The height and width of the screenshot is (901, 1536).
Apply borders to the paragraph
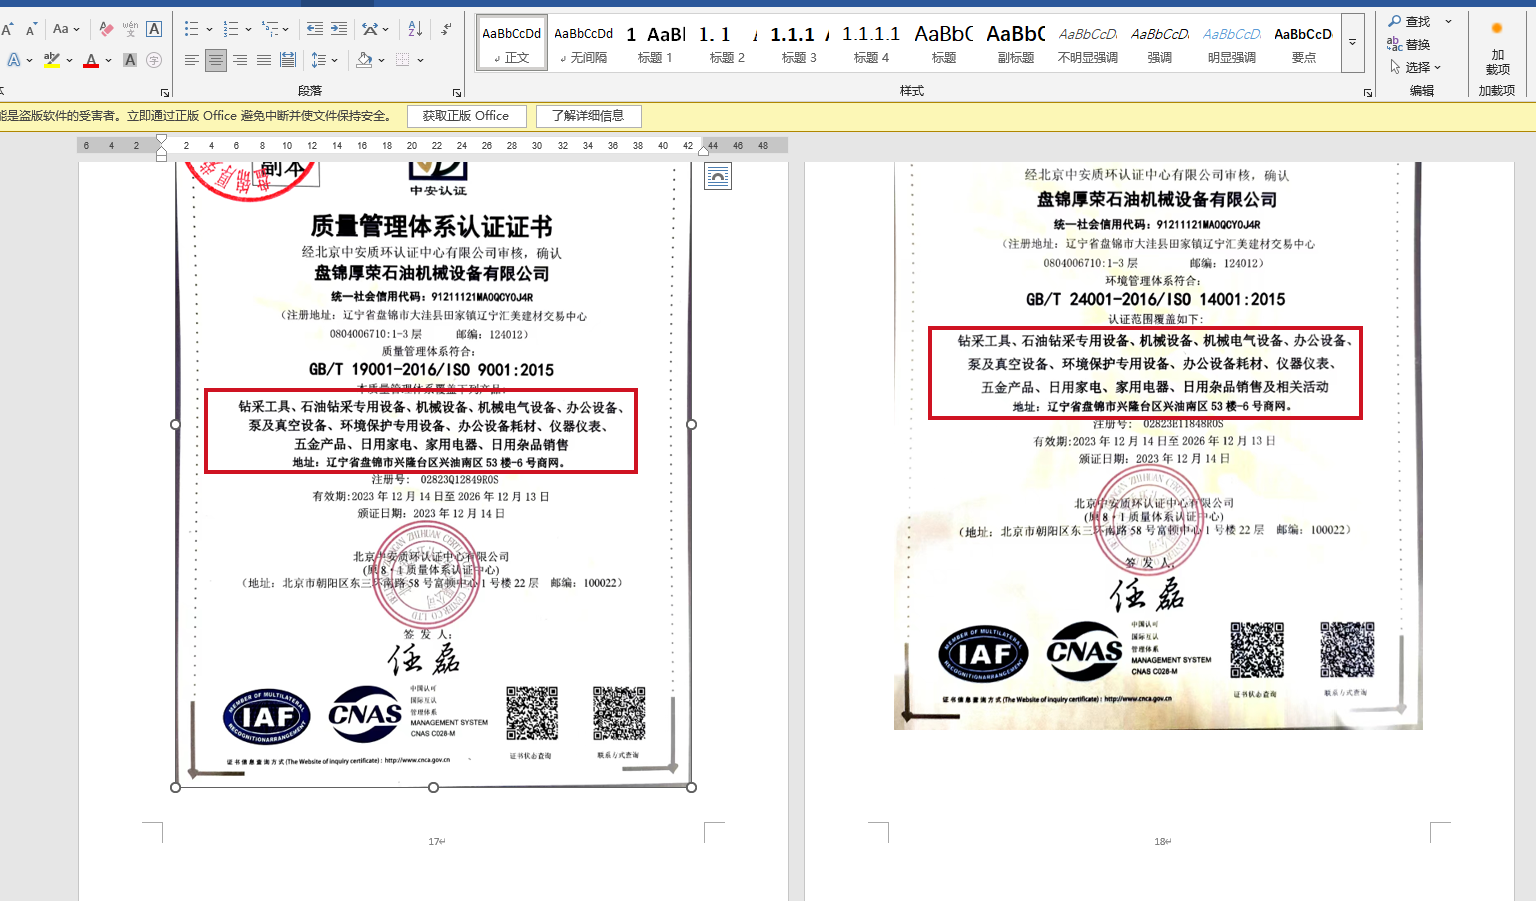click(x=403, y=60)
